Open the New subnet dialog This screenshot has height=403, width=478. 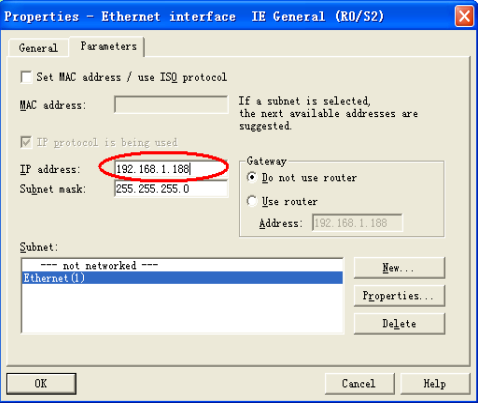tap(399, 268)
